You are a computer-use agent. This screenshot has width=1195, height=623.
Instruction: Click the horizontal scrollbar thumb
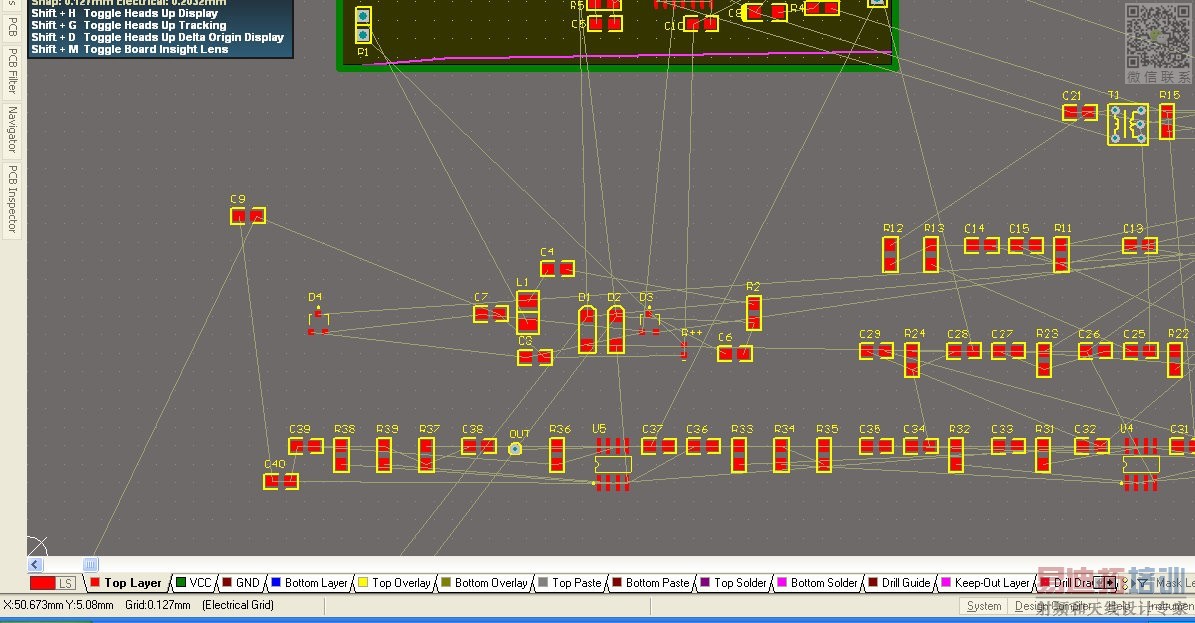coord(91,565)
